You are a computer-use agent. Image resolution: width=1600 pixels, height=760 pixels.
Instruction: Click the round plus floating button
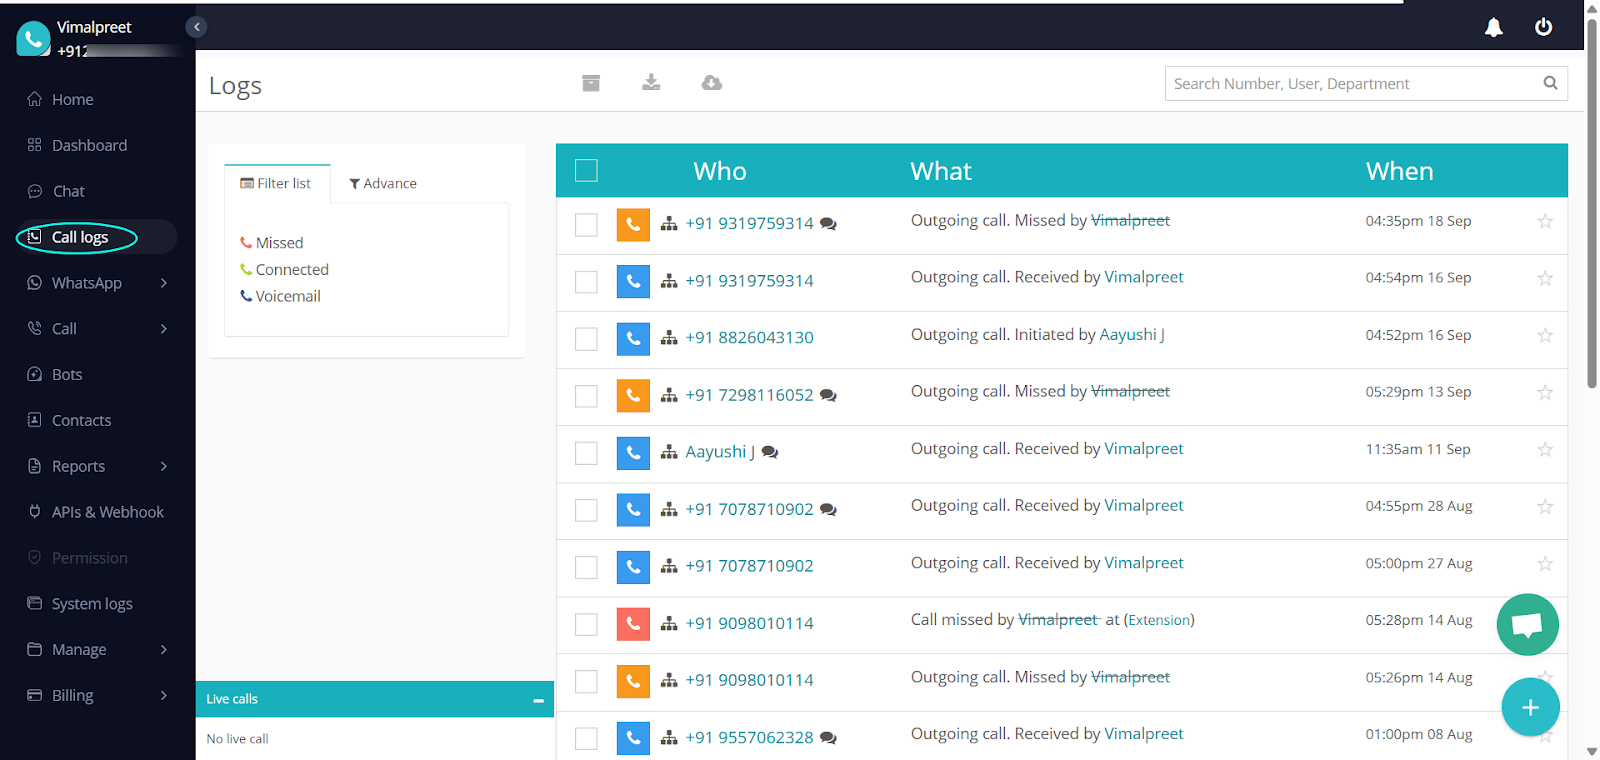click(x=1529, y=707)
